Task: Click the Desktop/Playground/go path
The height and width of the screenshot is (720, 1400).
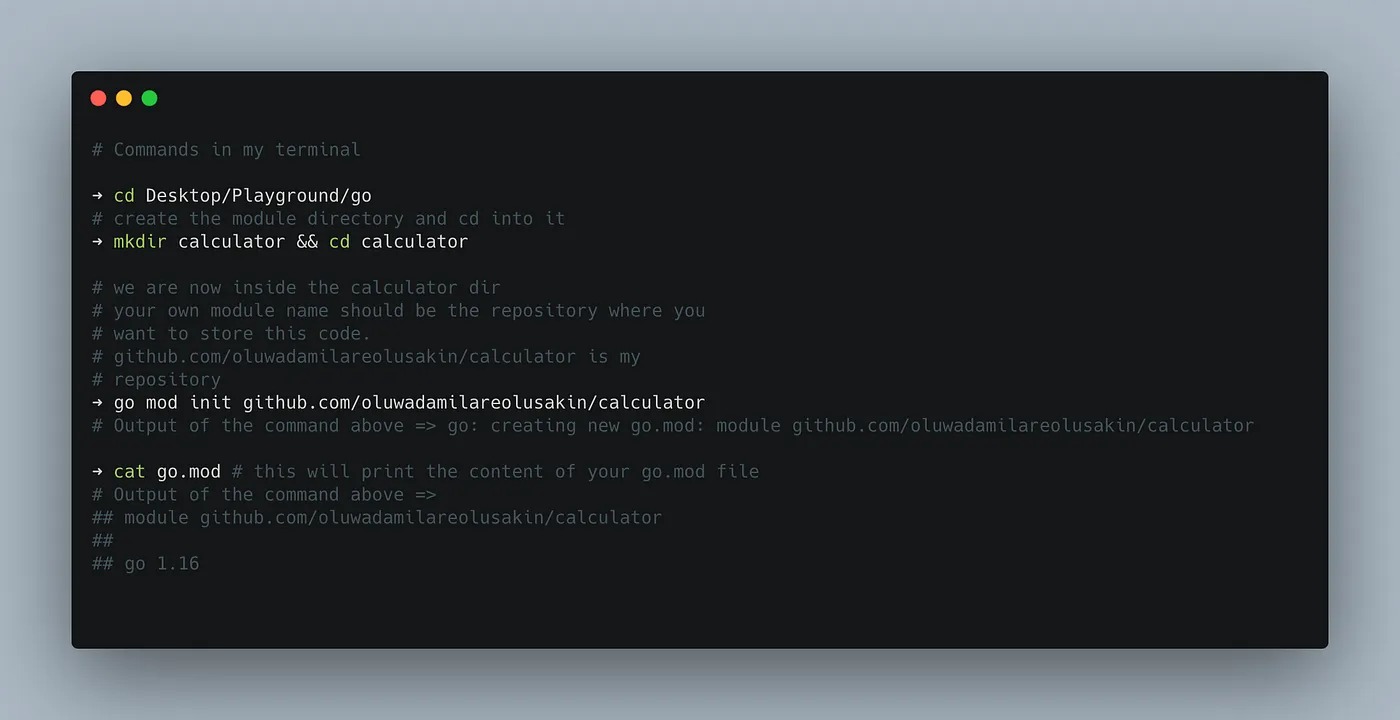Action: point(258,196)
